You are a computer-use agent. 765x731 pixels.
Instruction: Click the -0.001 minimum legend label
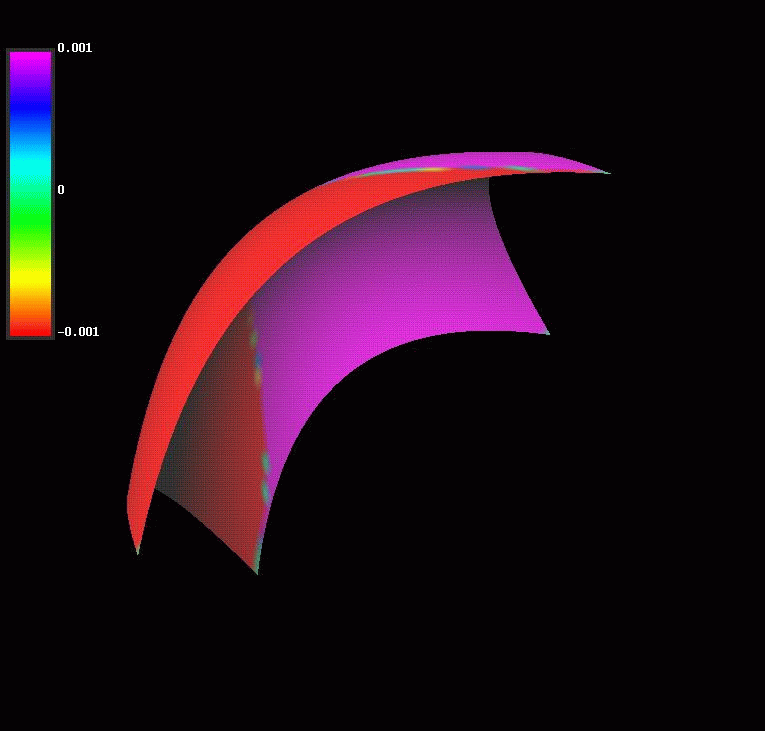click(78, 332)
